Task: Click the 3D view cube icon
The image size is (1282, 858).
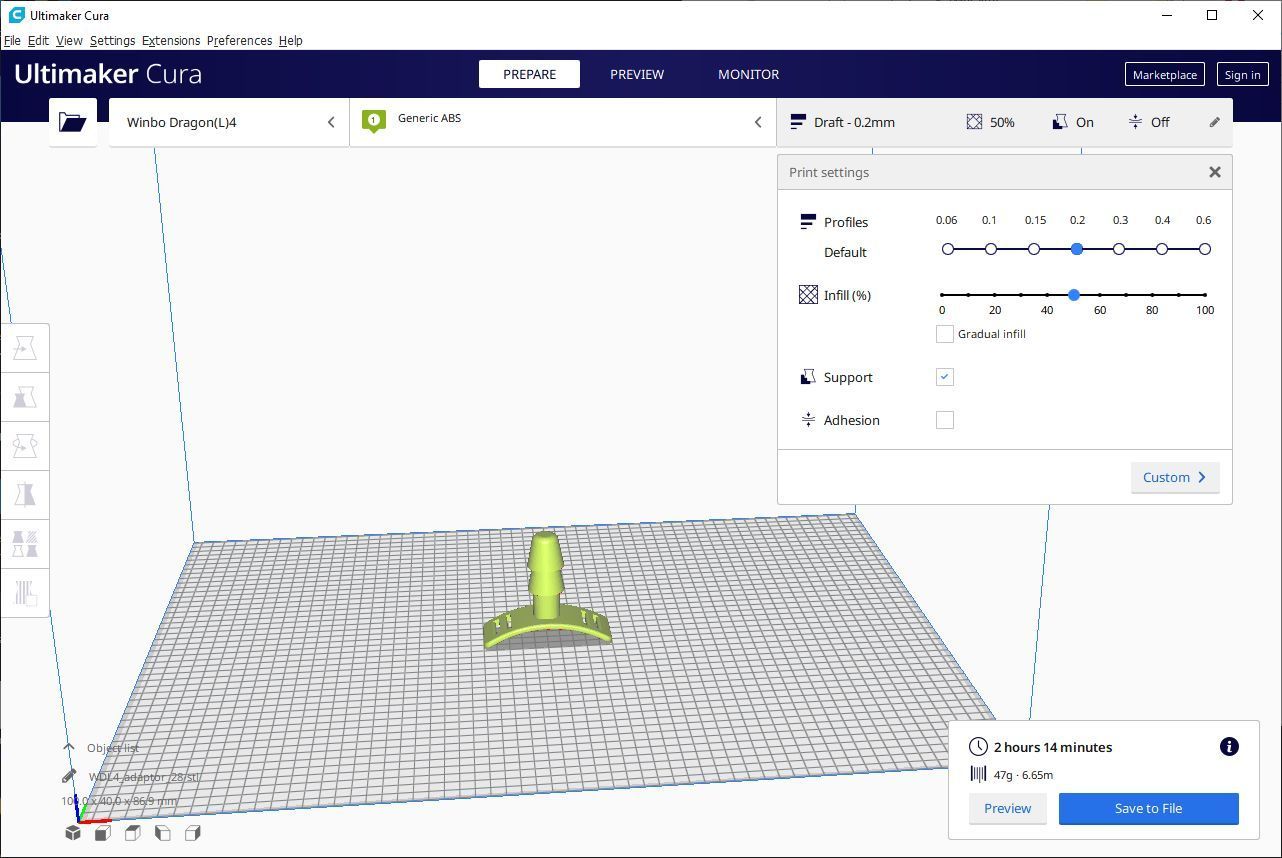Action: (73, 832)
